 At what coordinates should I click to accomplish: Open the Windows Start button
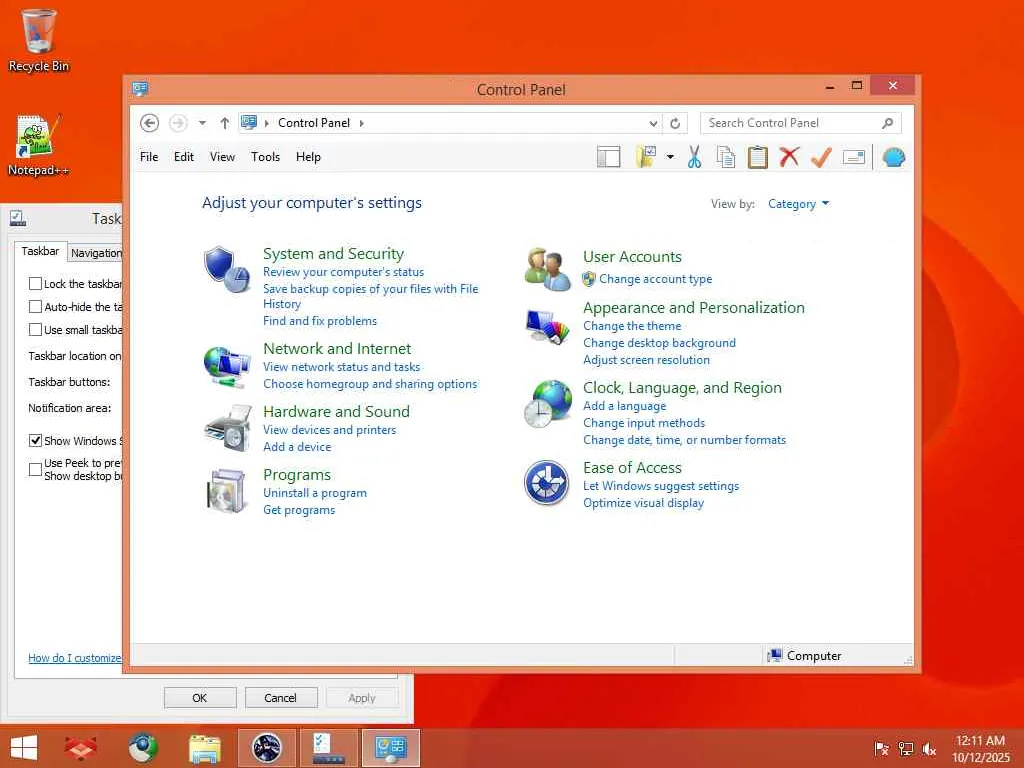24,748
